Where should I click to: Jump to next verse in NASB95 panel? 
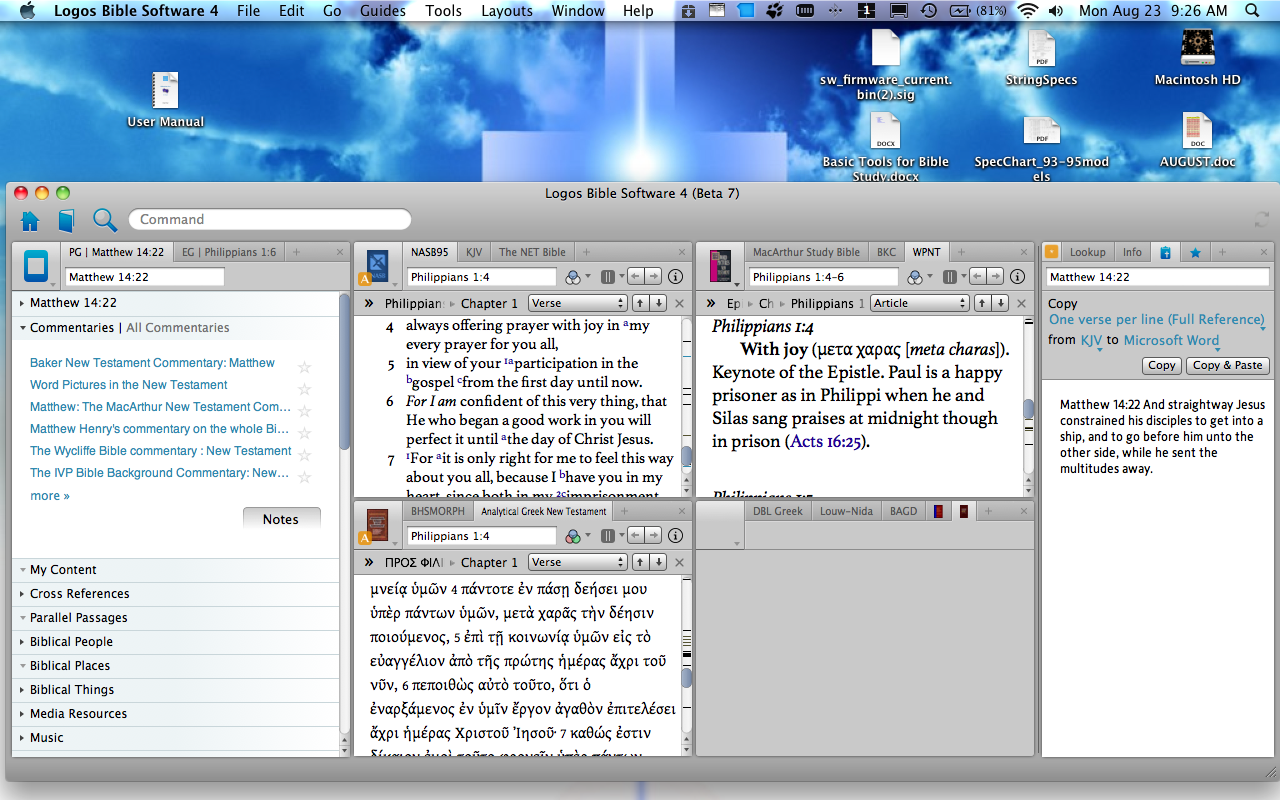click(x=659, y=303)
